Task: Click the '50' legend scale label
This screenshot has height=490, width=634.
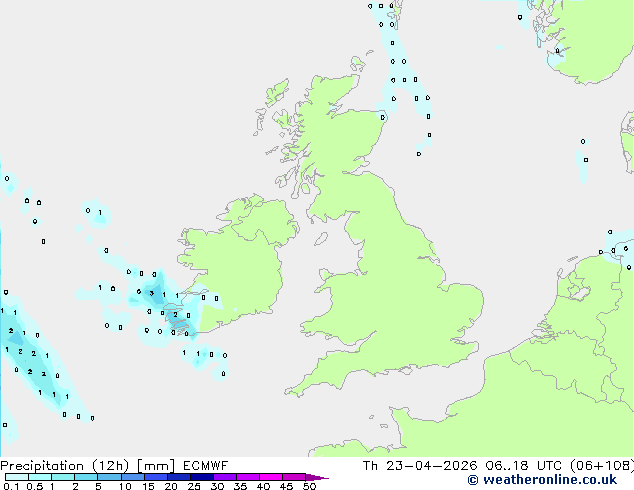Action: point(309,486)
